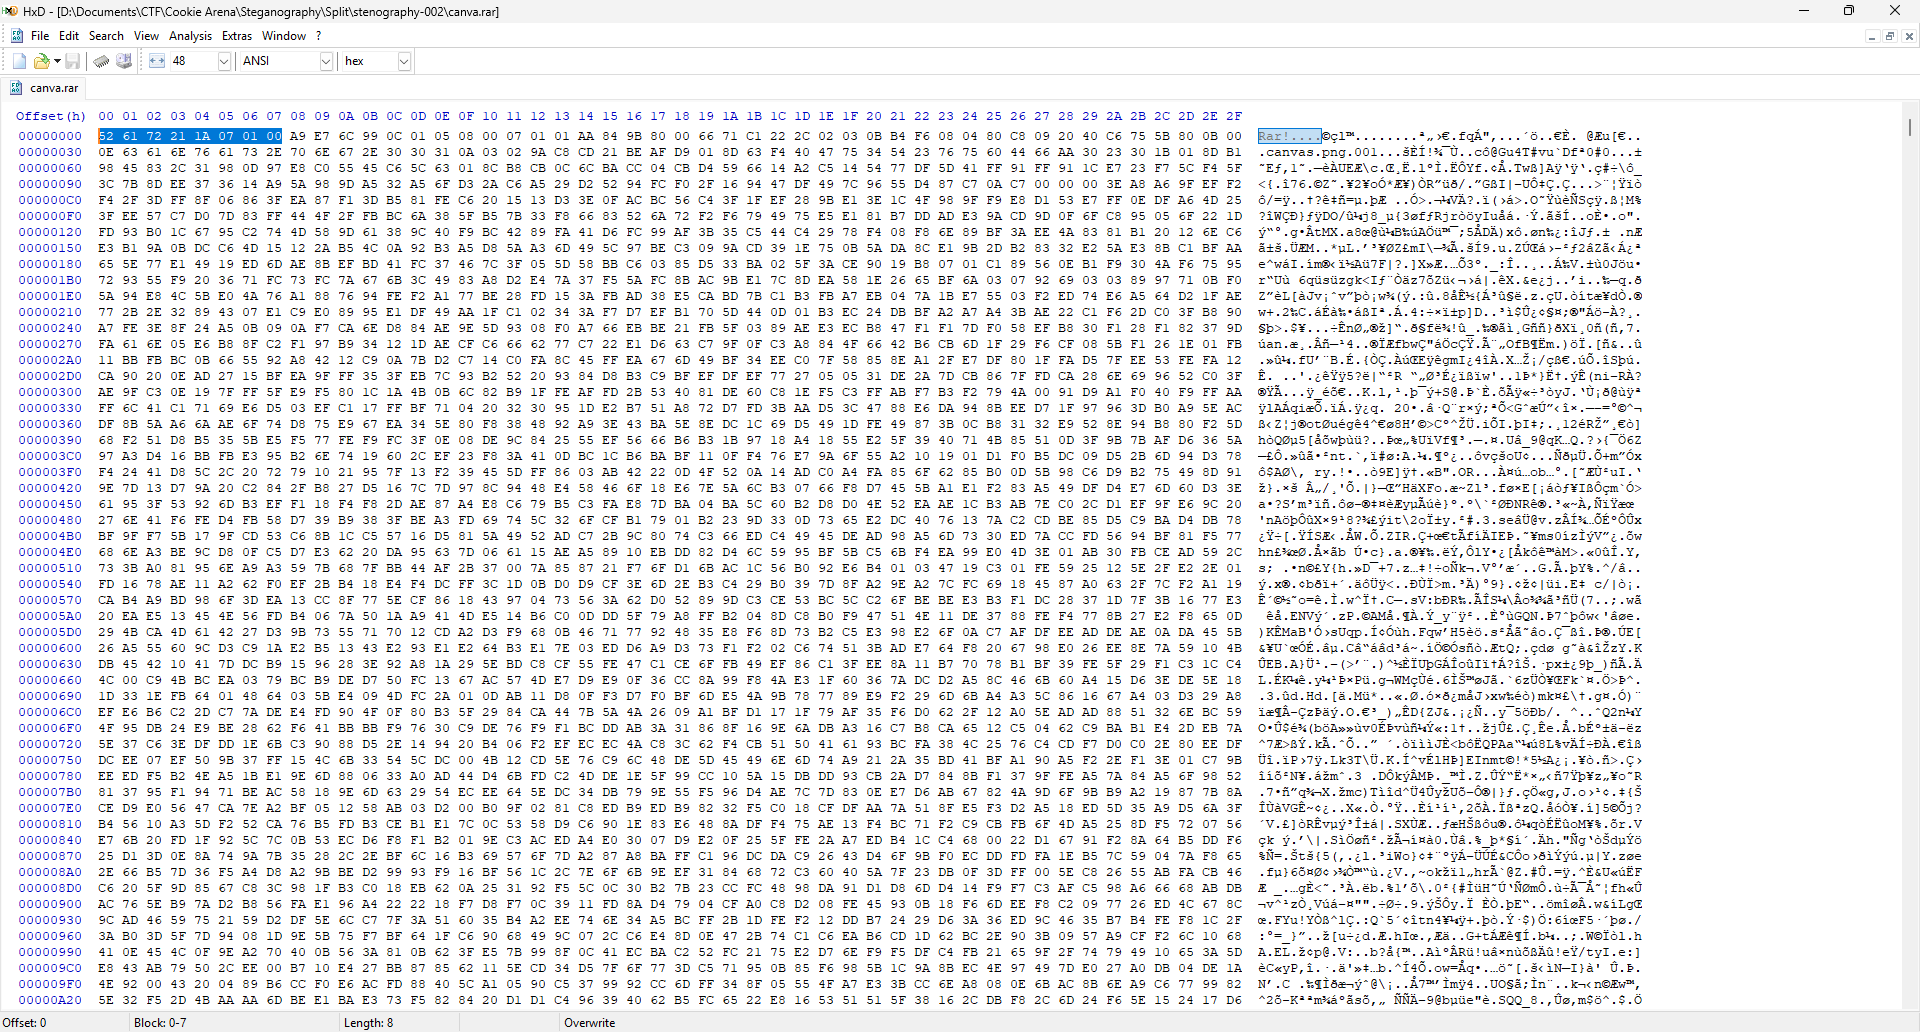This screenshot has height=1032, width=1920.
Task: Click the '.canvas.png.001' decoded text
Action: coord(1320,152)
